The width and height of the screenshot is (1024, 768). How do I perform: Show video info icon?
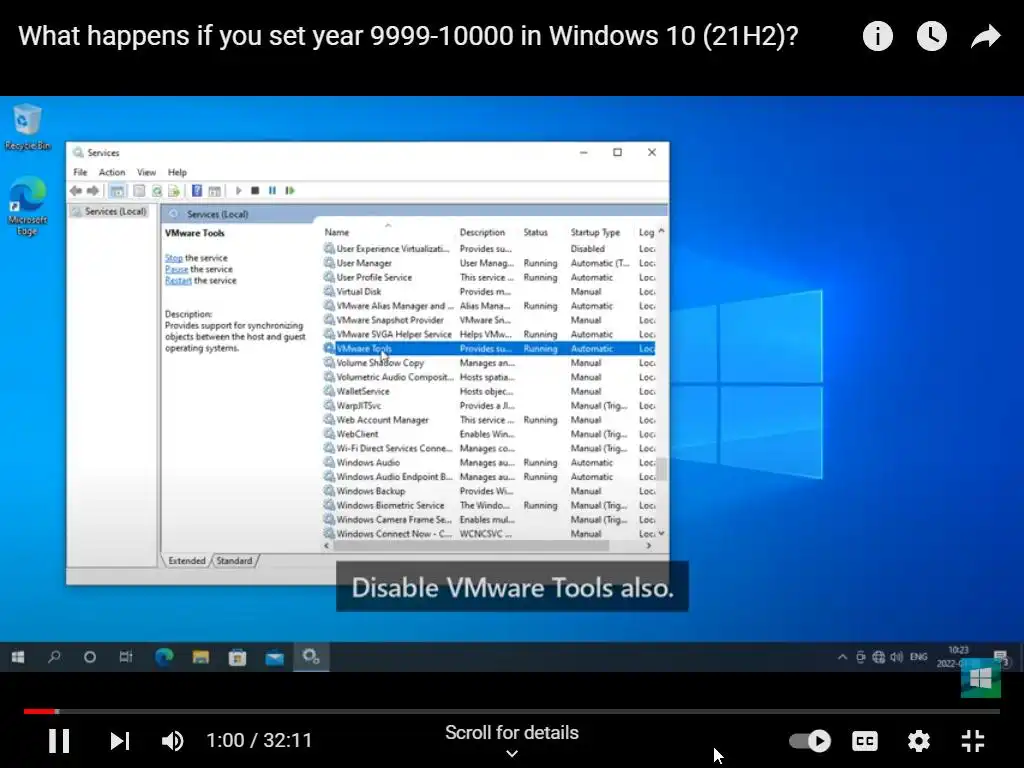point(877,36)
